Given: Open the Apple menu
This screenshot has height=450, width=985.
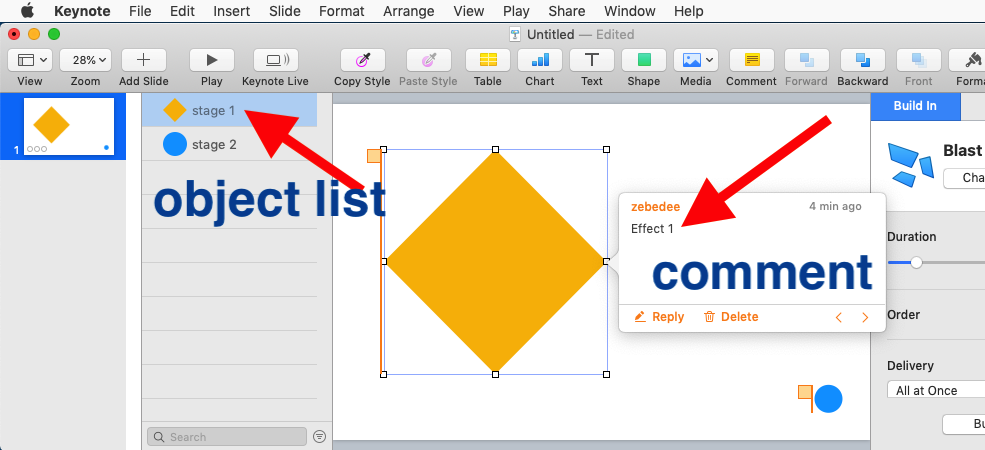Looking at the screenshot, I should [x=27, y=11].
